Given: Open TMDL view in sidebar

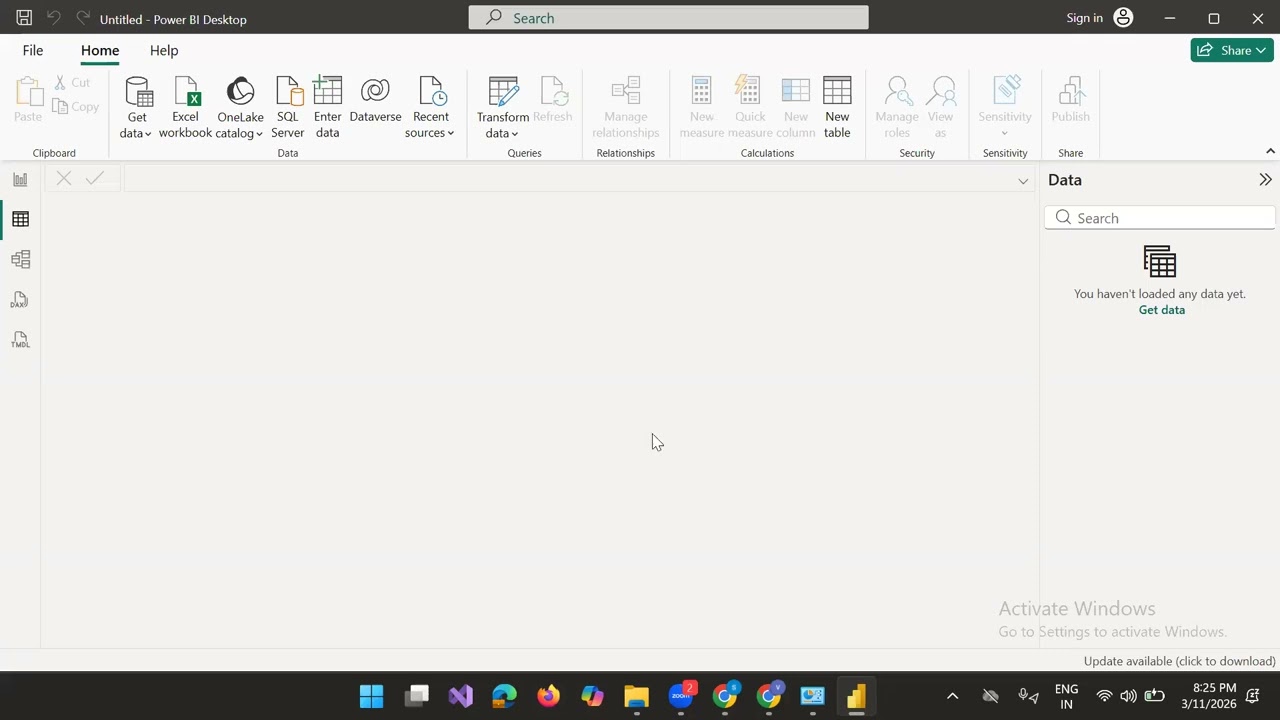Looking at the screenshot, I should pyautogui.click(x=20, y=341).
